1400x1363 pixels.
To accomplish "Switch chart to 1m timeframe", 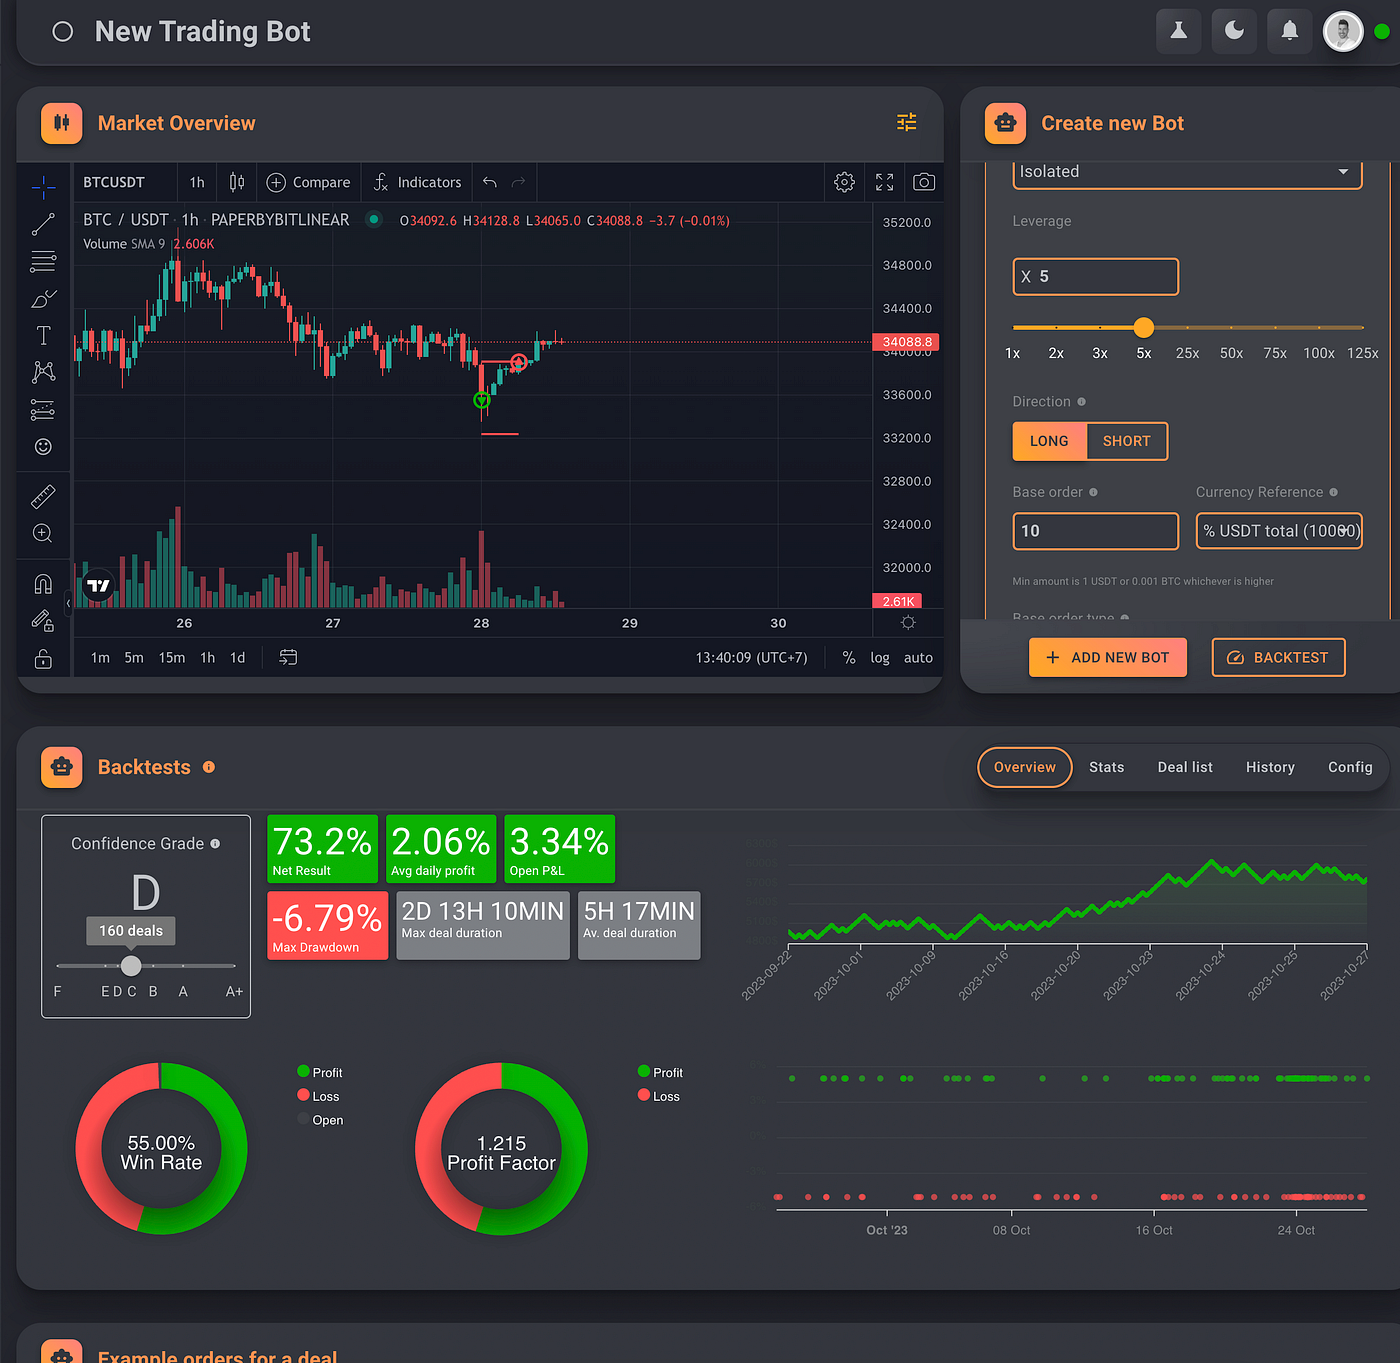I will coord(100,657).
